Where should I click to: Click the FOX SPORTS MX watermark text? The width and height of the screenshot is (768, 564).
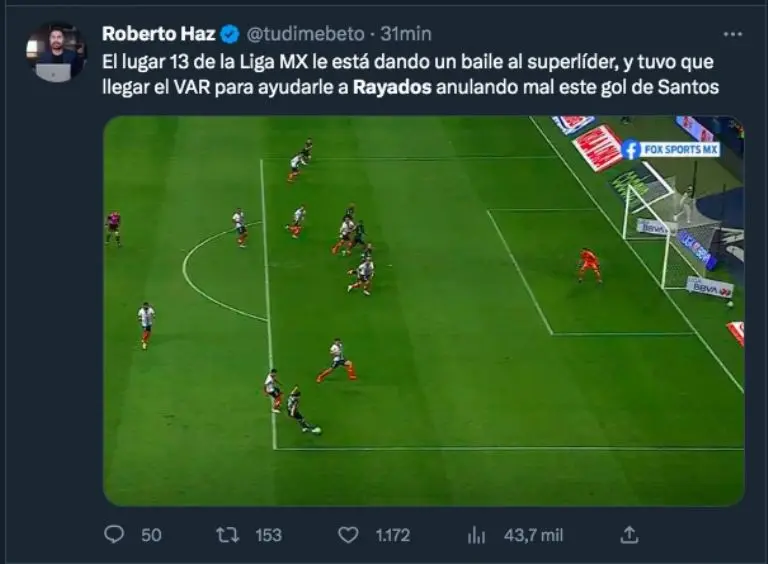pyautogui.click(x=681, y=150)
